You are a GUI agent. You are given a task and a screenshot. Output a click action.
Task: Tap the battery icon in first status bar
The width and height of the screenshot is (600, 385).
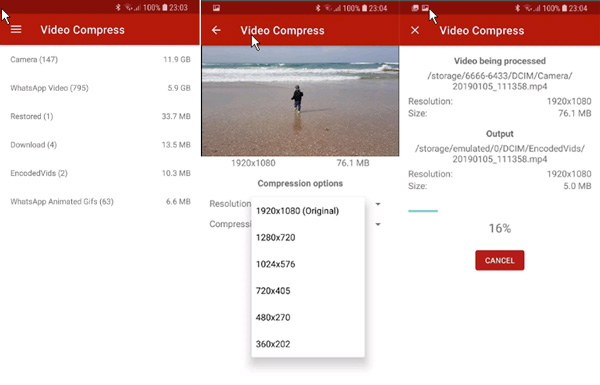tap(165, 8)
